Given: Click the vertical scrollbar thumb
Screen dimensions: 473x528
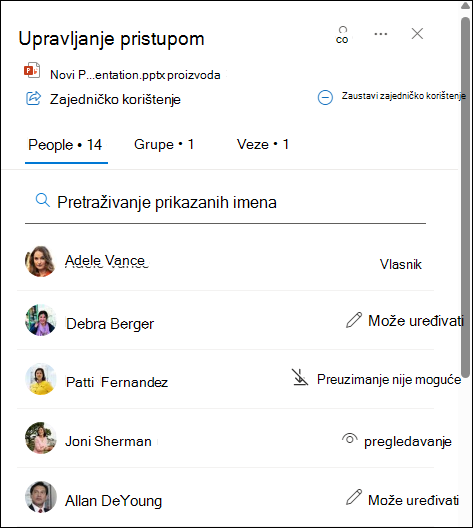Looking at the screenshot, I should click(x=466, y=198).
